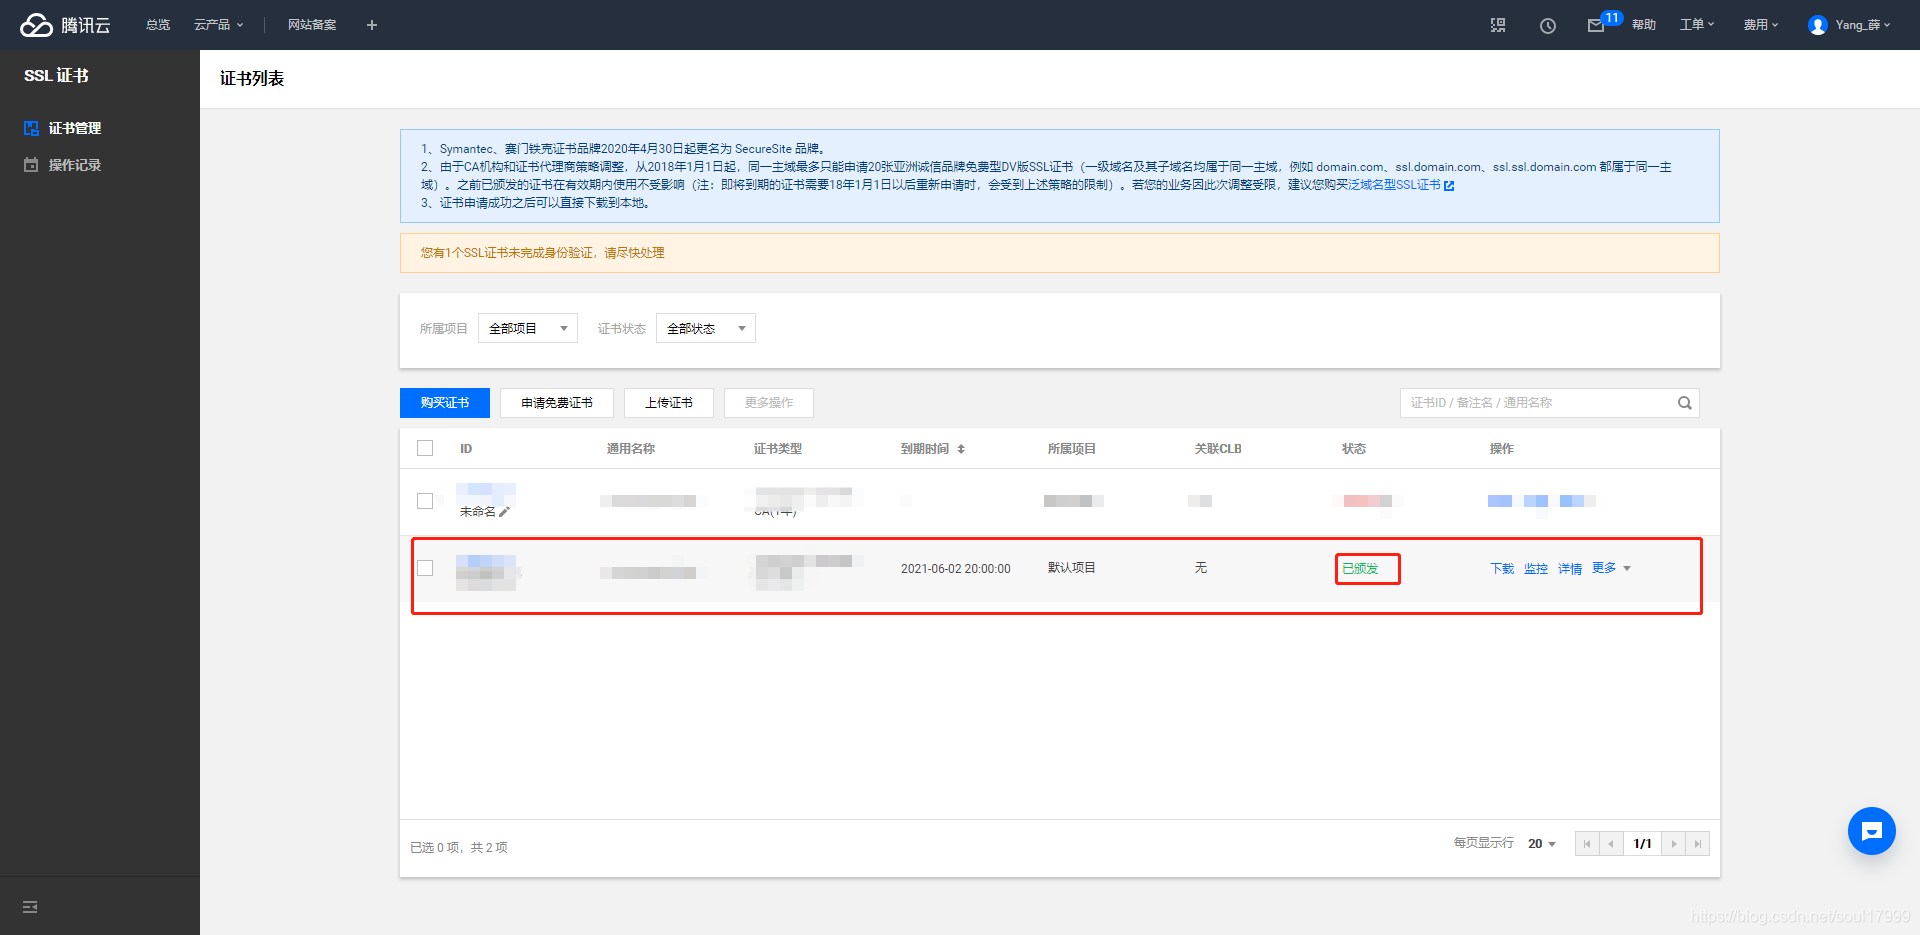
Task: Open the Yang account dropdown
Action: (1863, 25)
